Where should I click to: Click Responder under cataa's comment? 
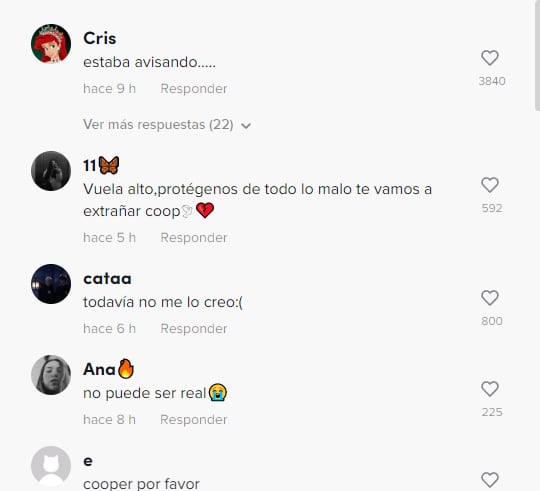coord(194,329)
